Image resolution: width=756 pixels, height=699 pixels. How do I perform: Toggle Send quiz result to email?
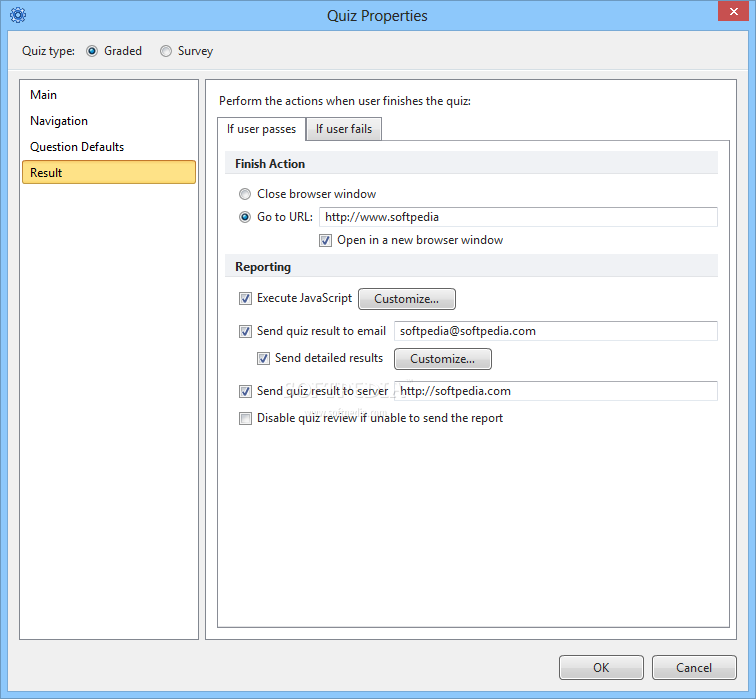click(x=245, y=331)
